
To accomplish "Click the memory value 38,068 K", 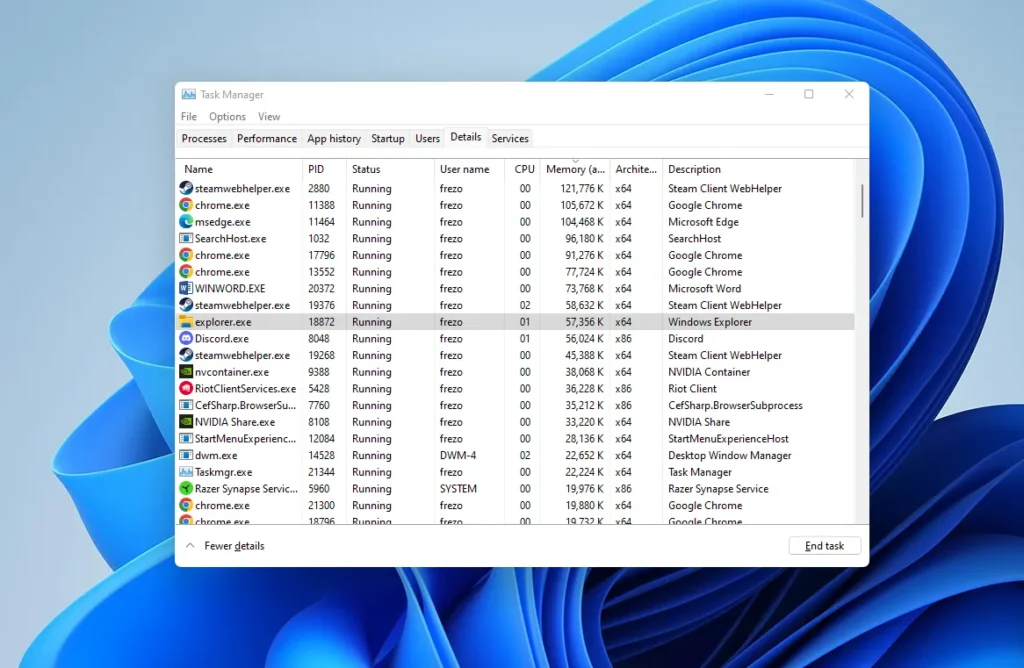I will [584, 372].
